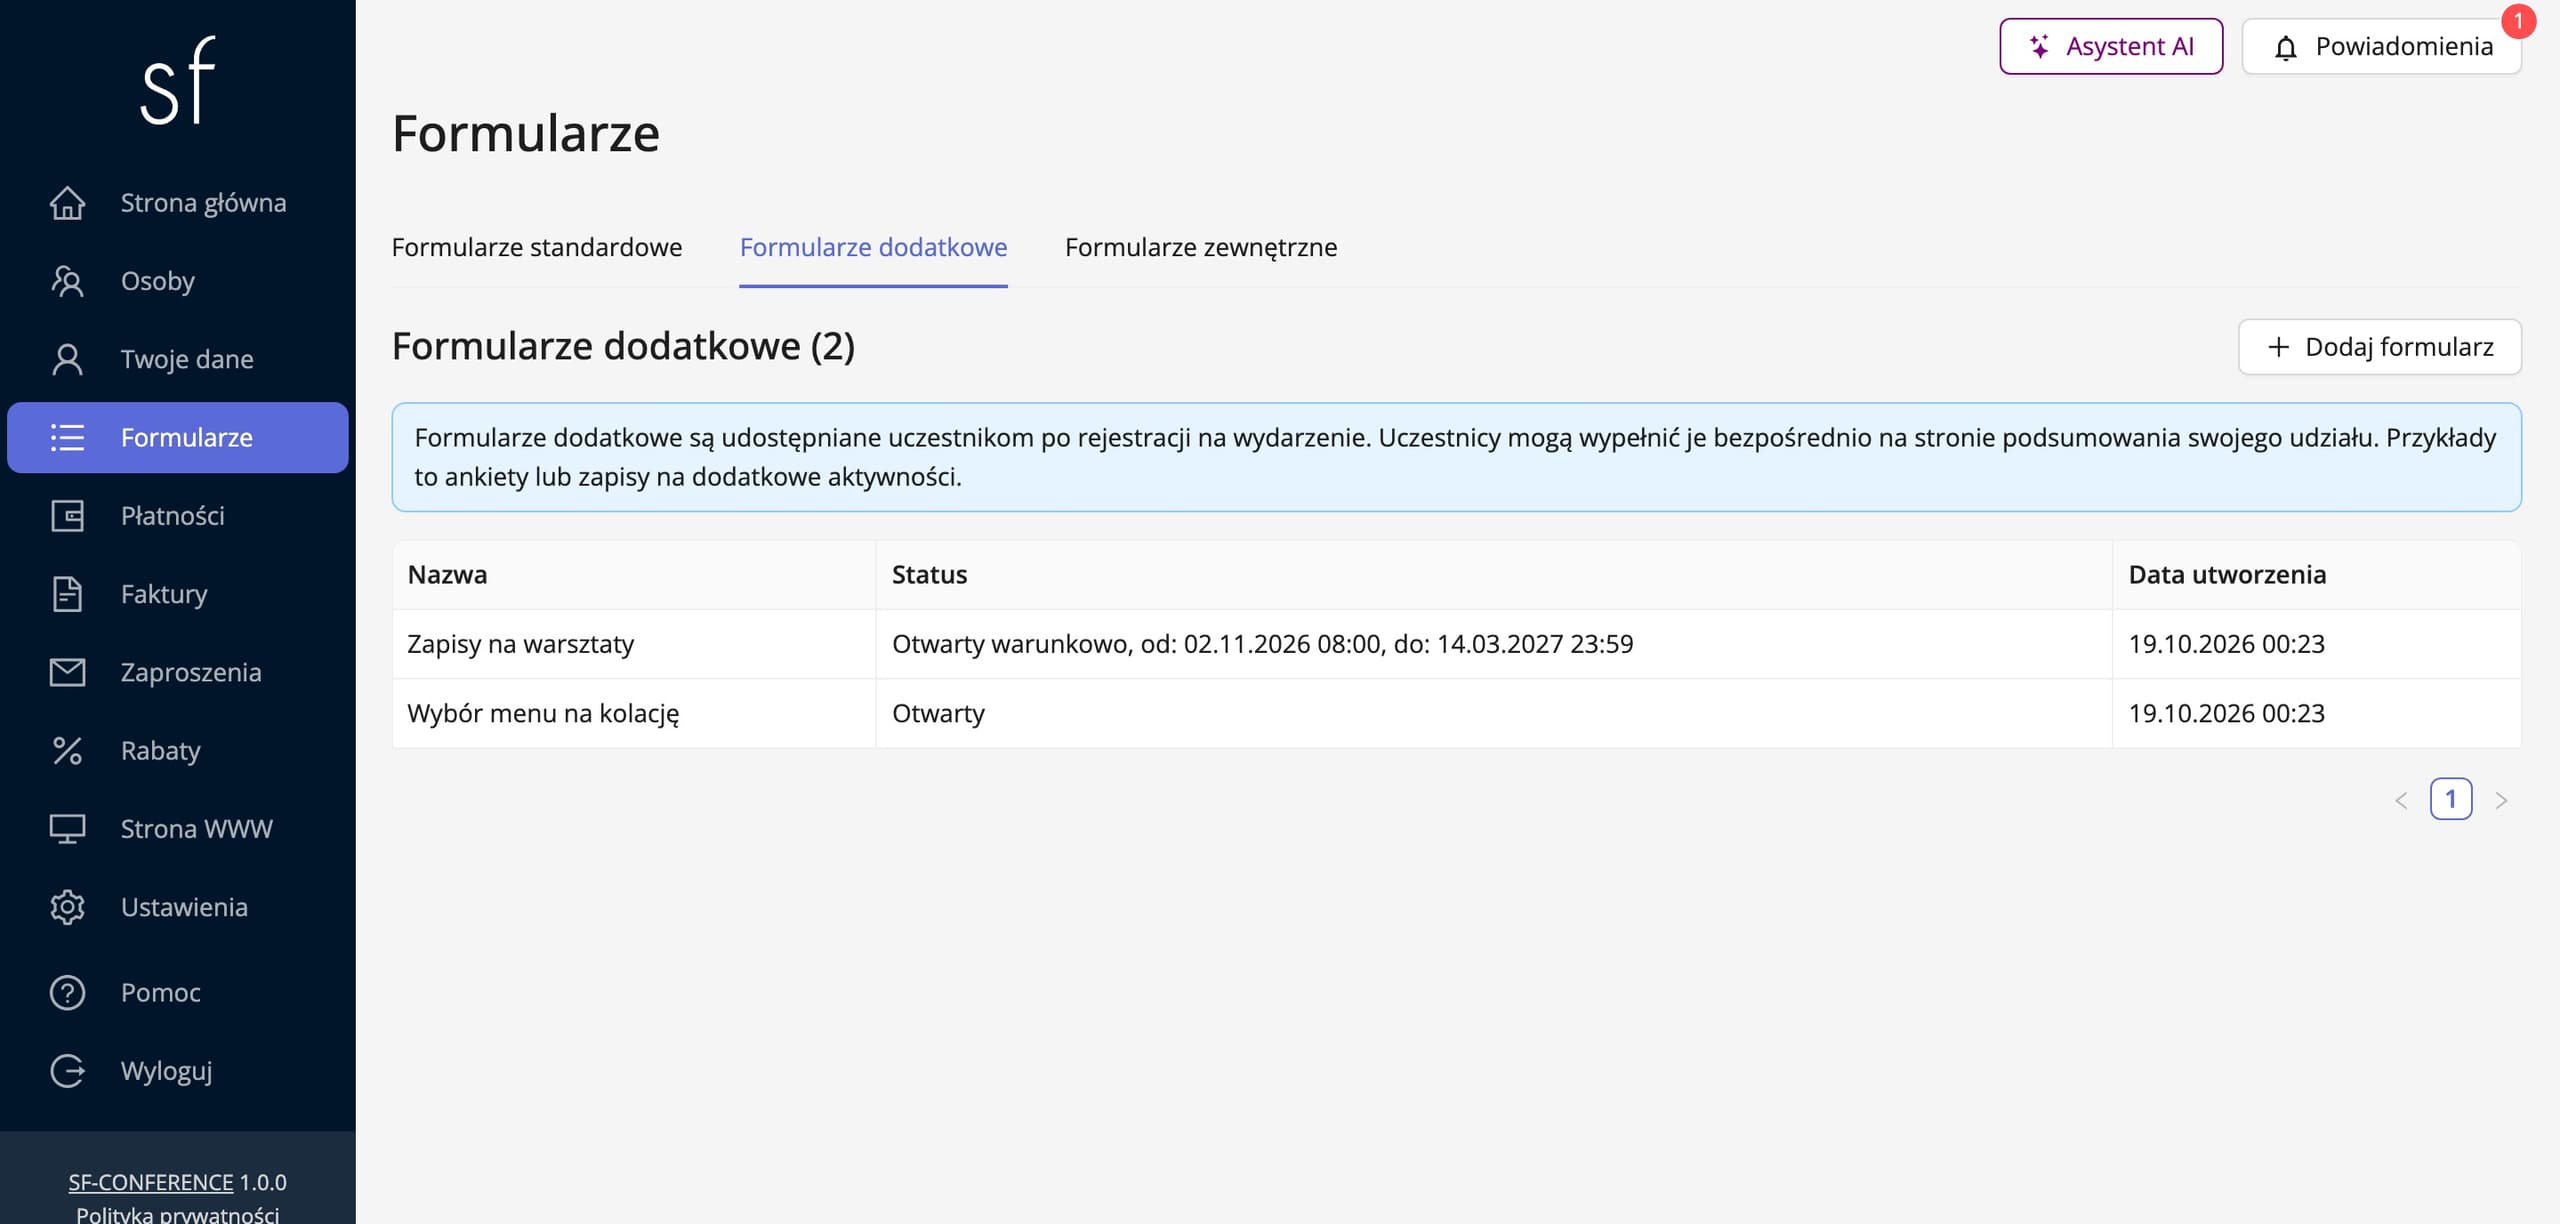Click the plus icon in Dodaj formularz
This screenshot has width=2560, height=1224.
point(2278,347)
